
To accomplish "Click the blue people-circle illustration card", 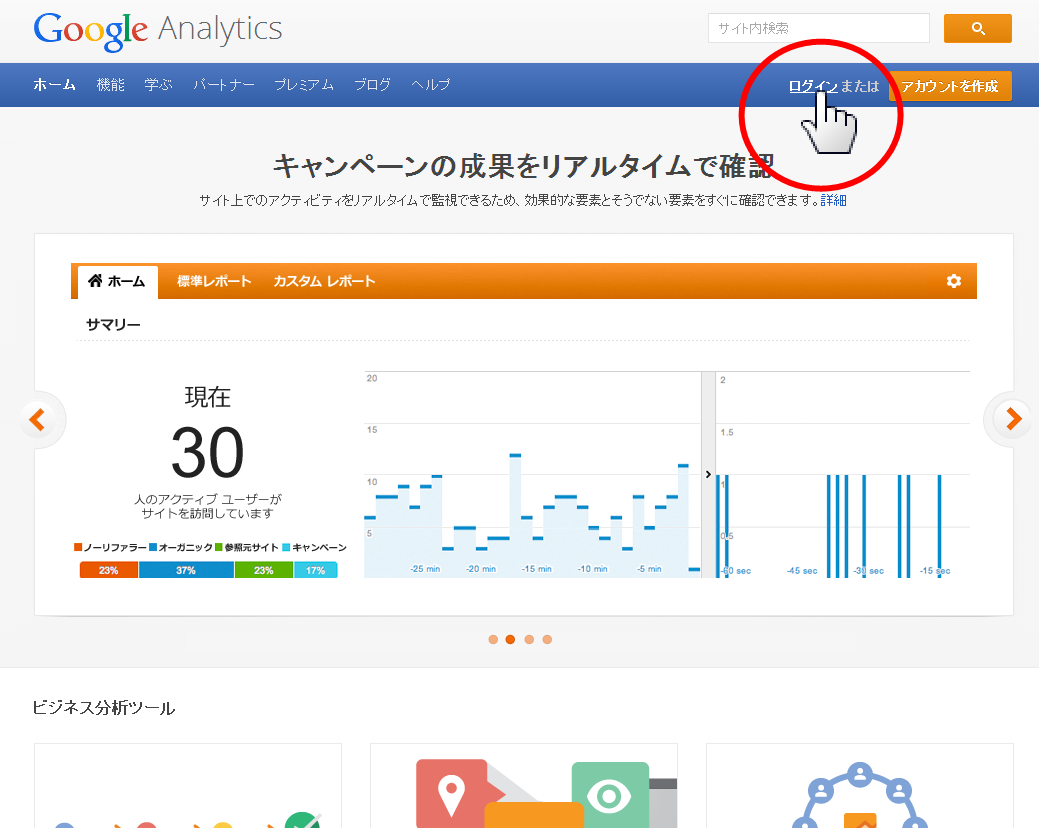I will (x=859, y=786).
